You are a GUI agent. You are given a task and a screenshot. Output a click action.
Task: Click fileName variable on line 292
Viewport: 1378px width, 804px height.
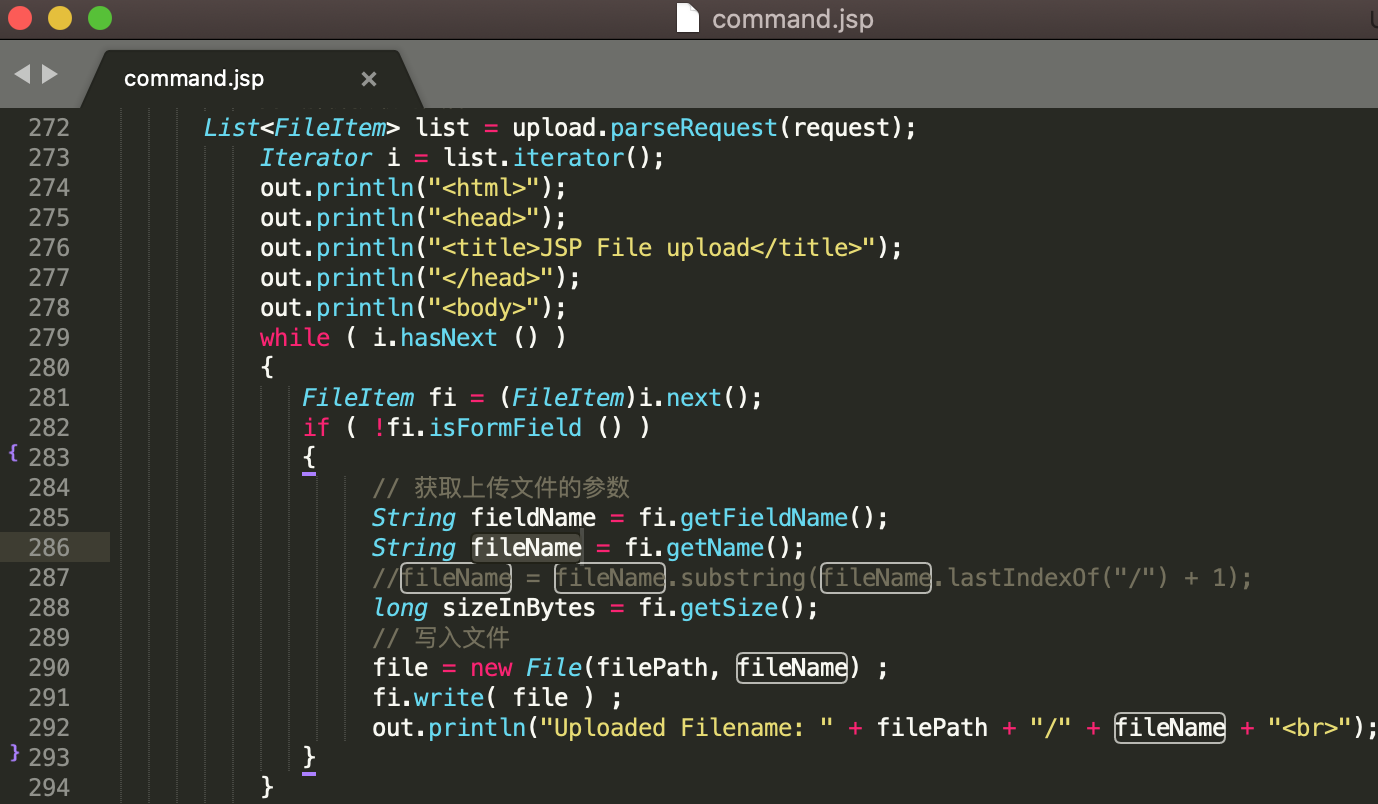pos(1170,728)
